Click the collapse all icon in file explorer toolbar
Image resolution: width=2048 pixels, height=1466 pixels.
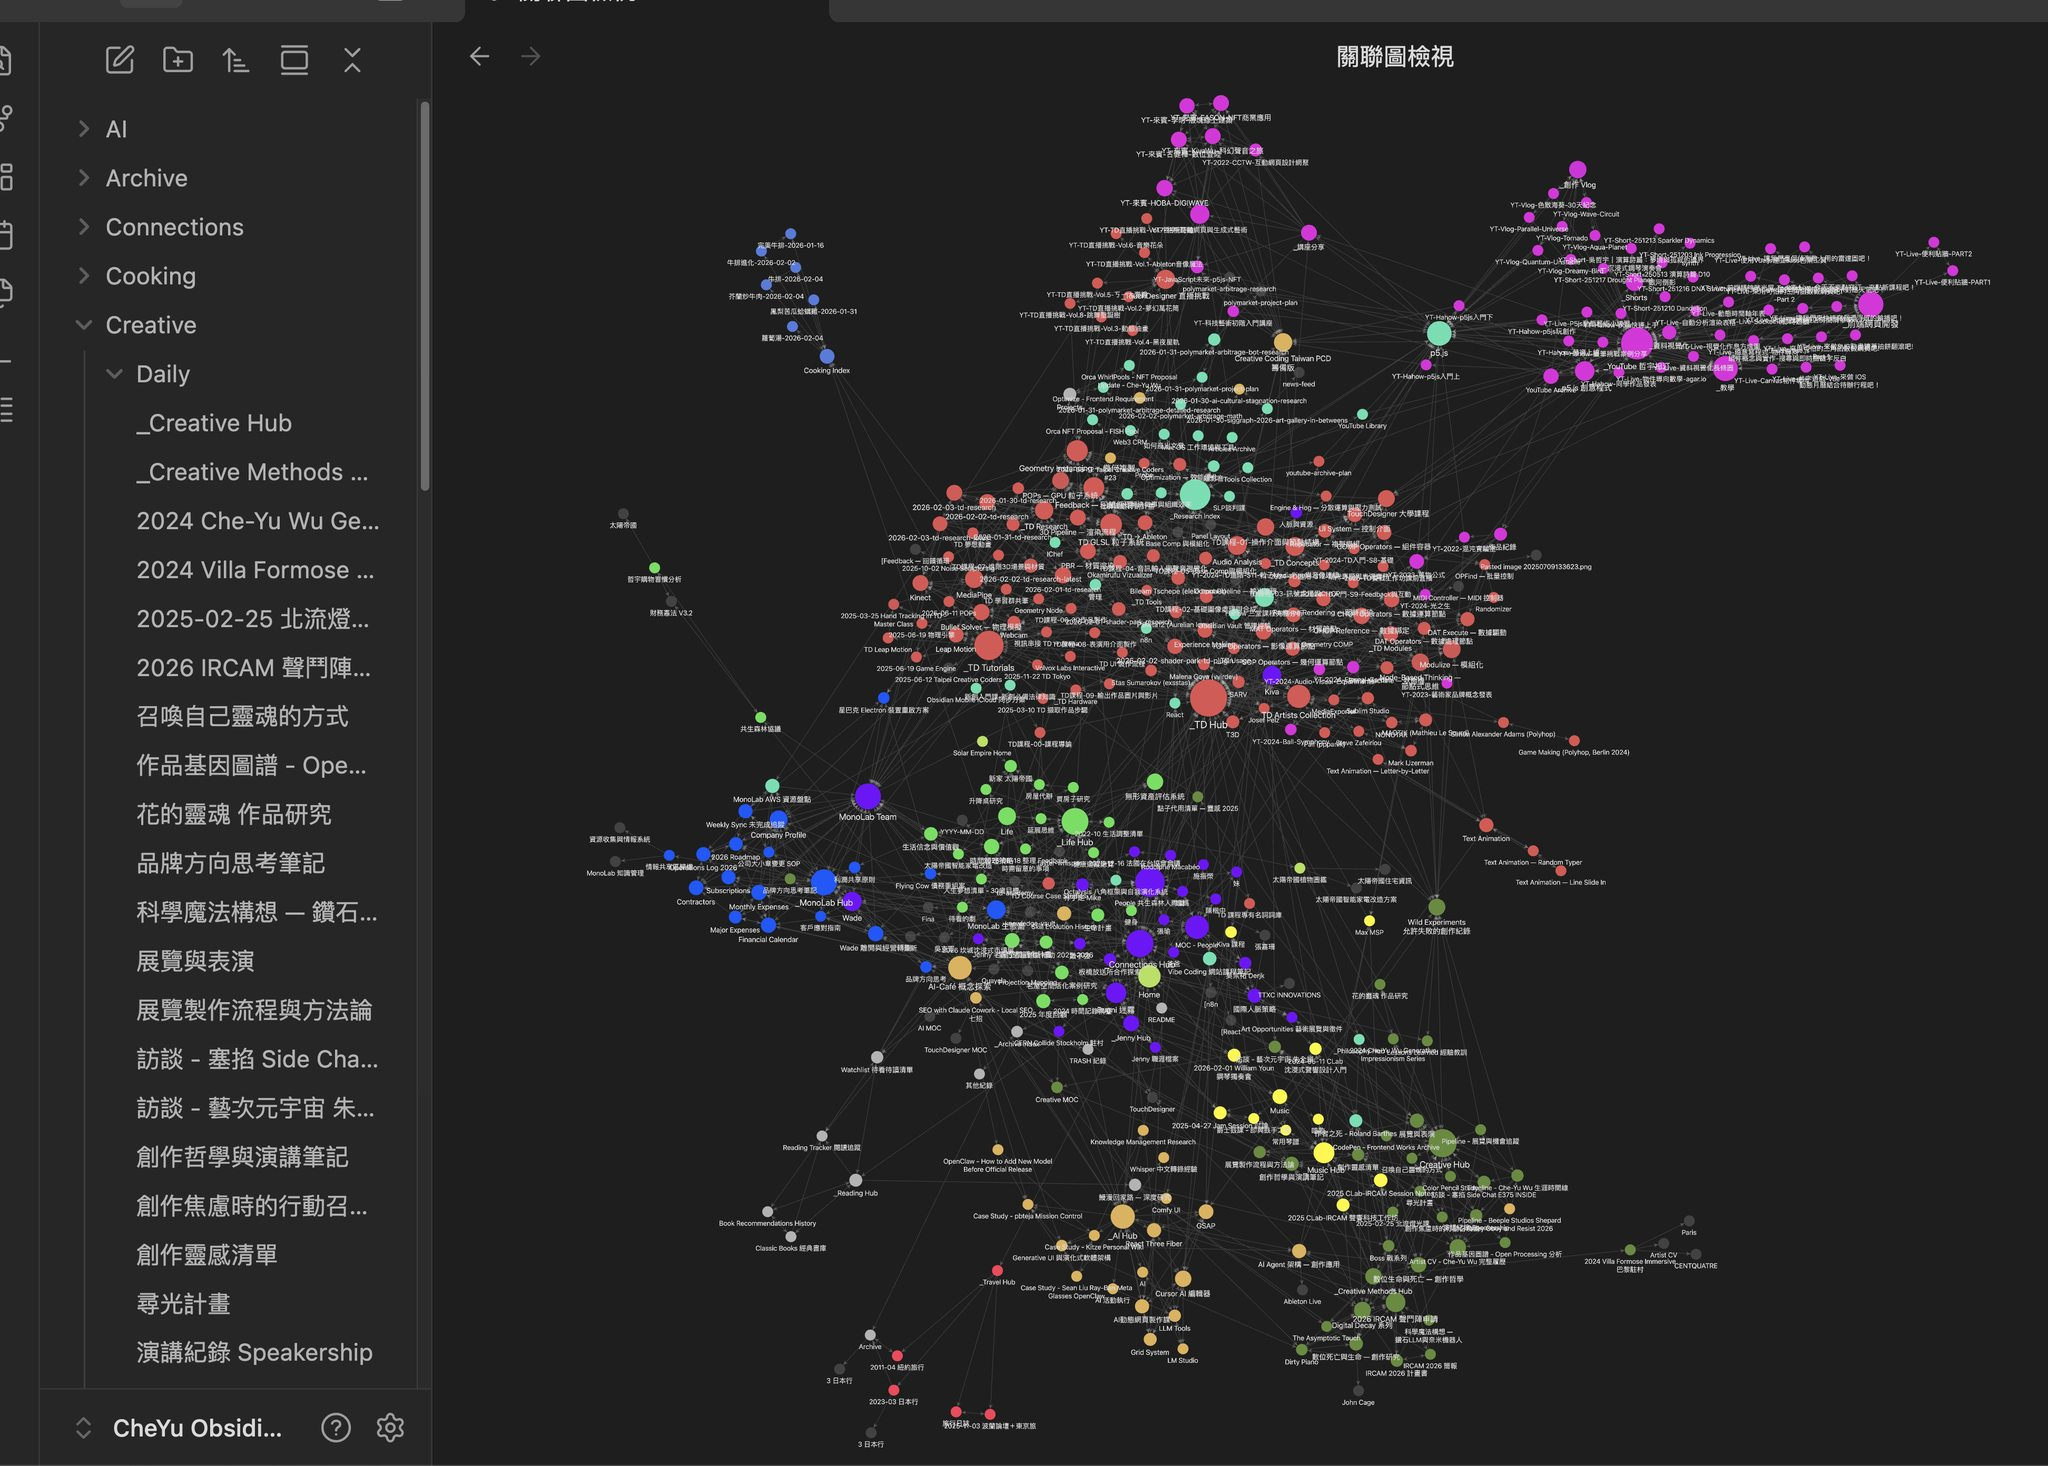[352, 60]
